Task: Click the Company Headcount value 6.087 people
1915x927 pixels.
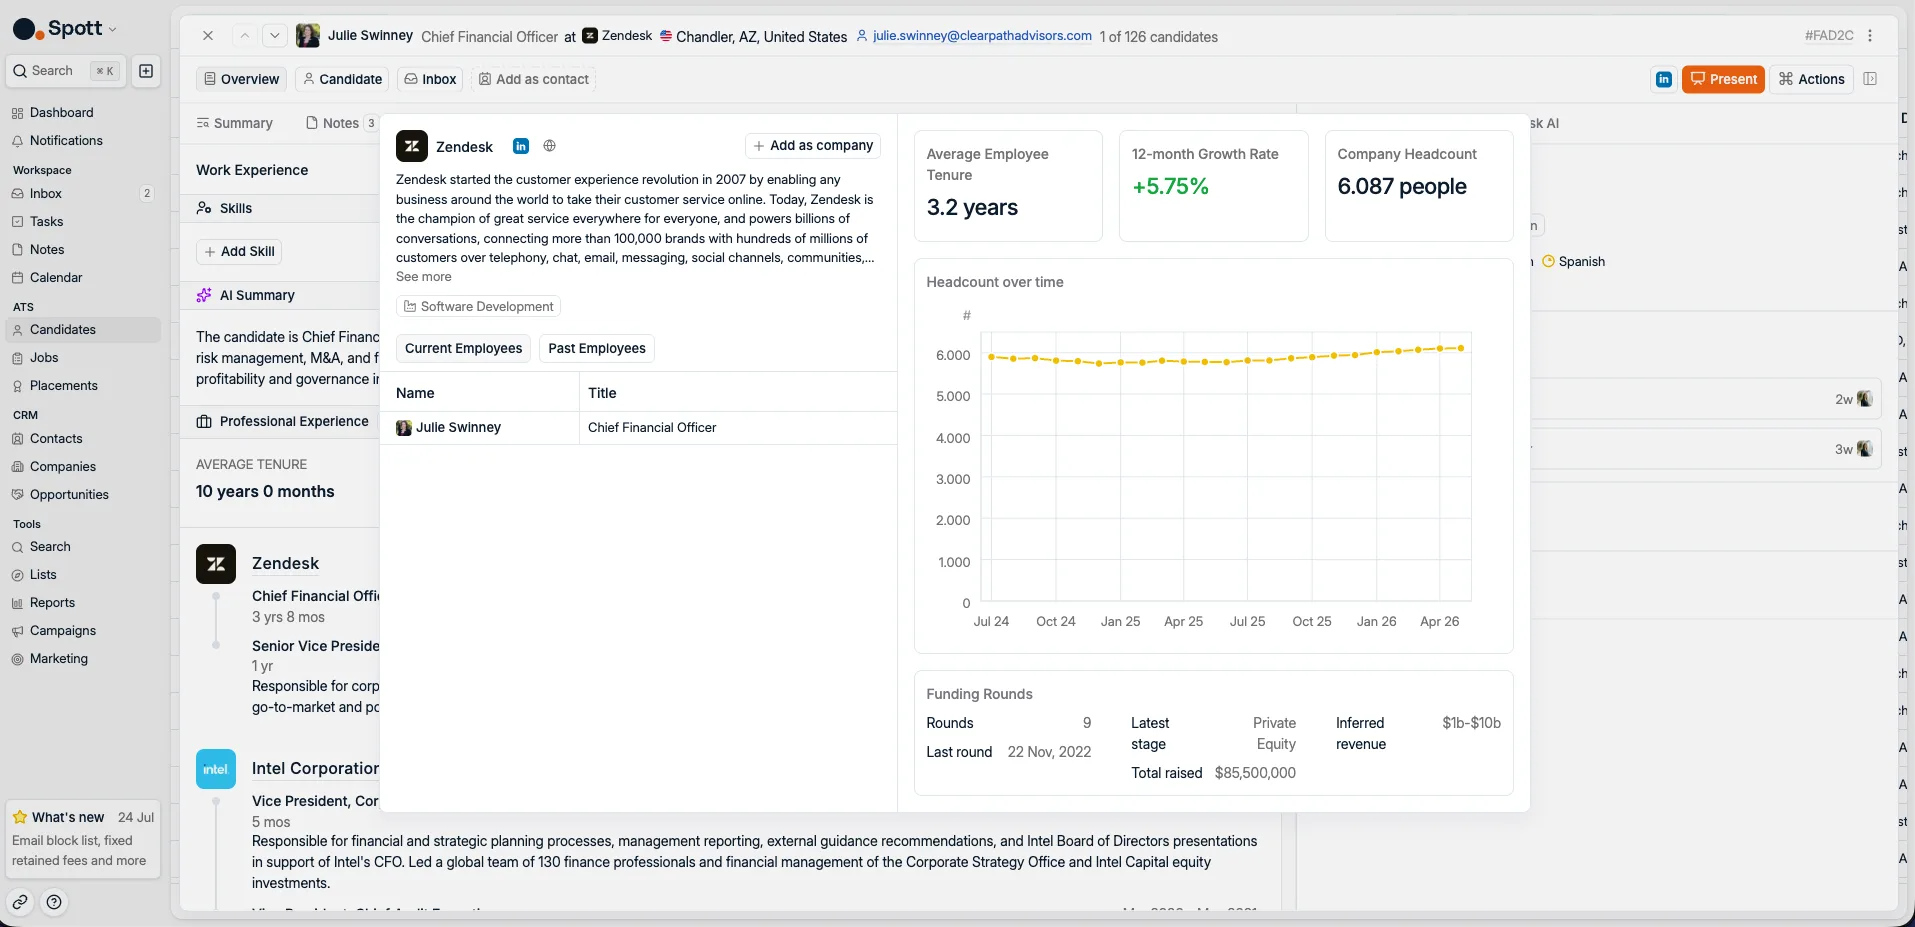Action: coord(1402,187)
